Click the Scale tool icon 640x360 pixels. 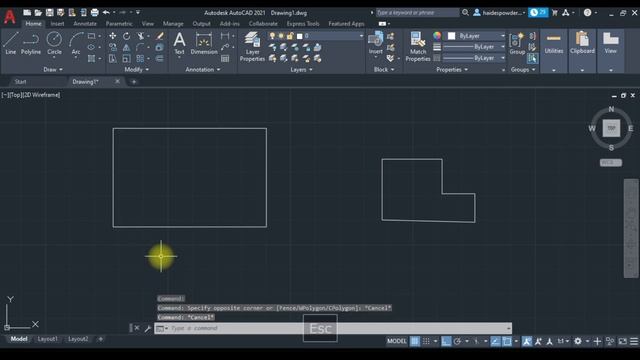coord(127,58)
